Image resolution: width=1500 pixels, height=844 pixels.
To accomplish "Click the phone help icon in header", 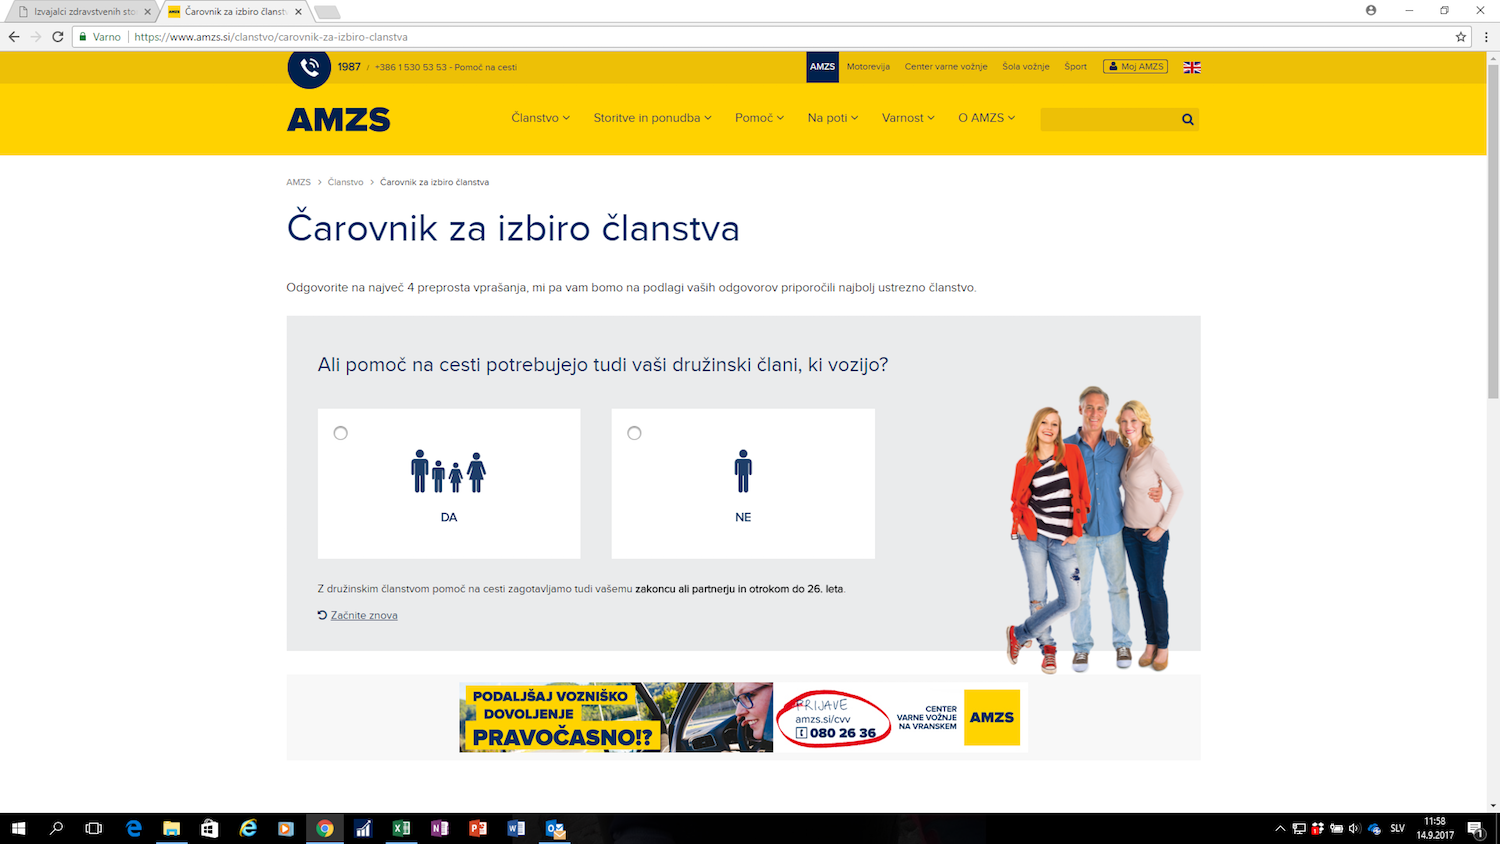I will 309,68.
